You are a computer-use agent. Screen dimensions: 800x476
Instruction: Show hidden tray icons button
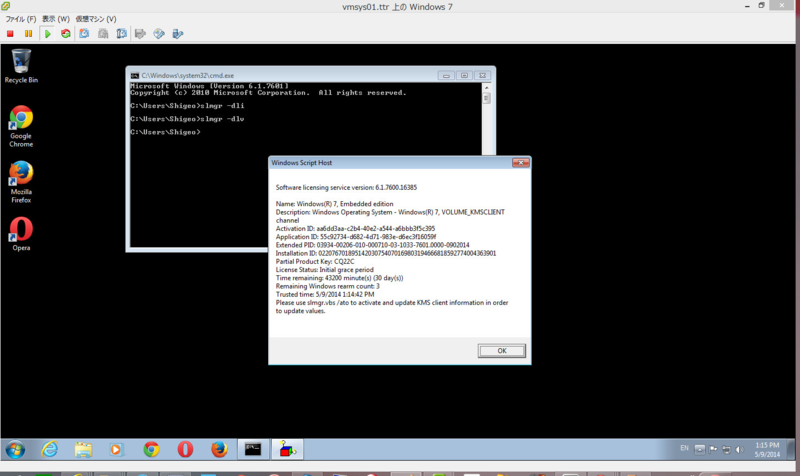(x=699, y=449)
